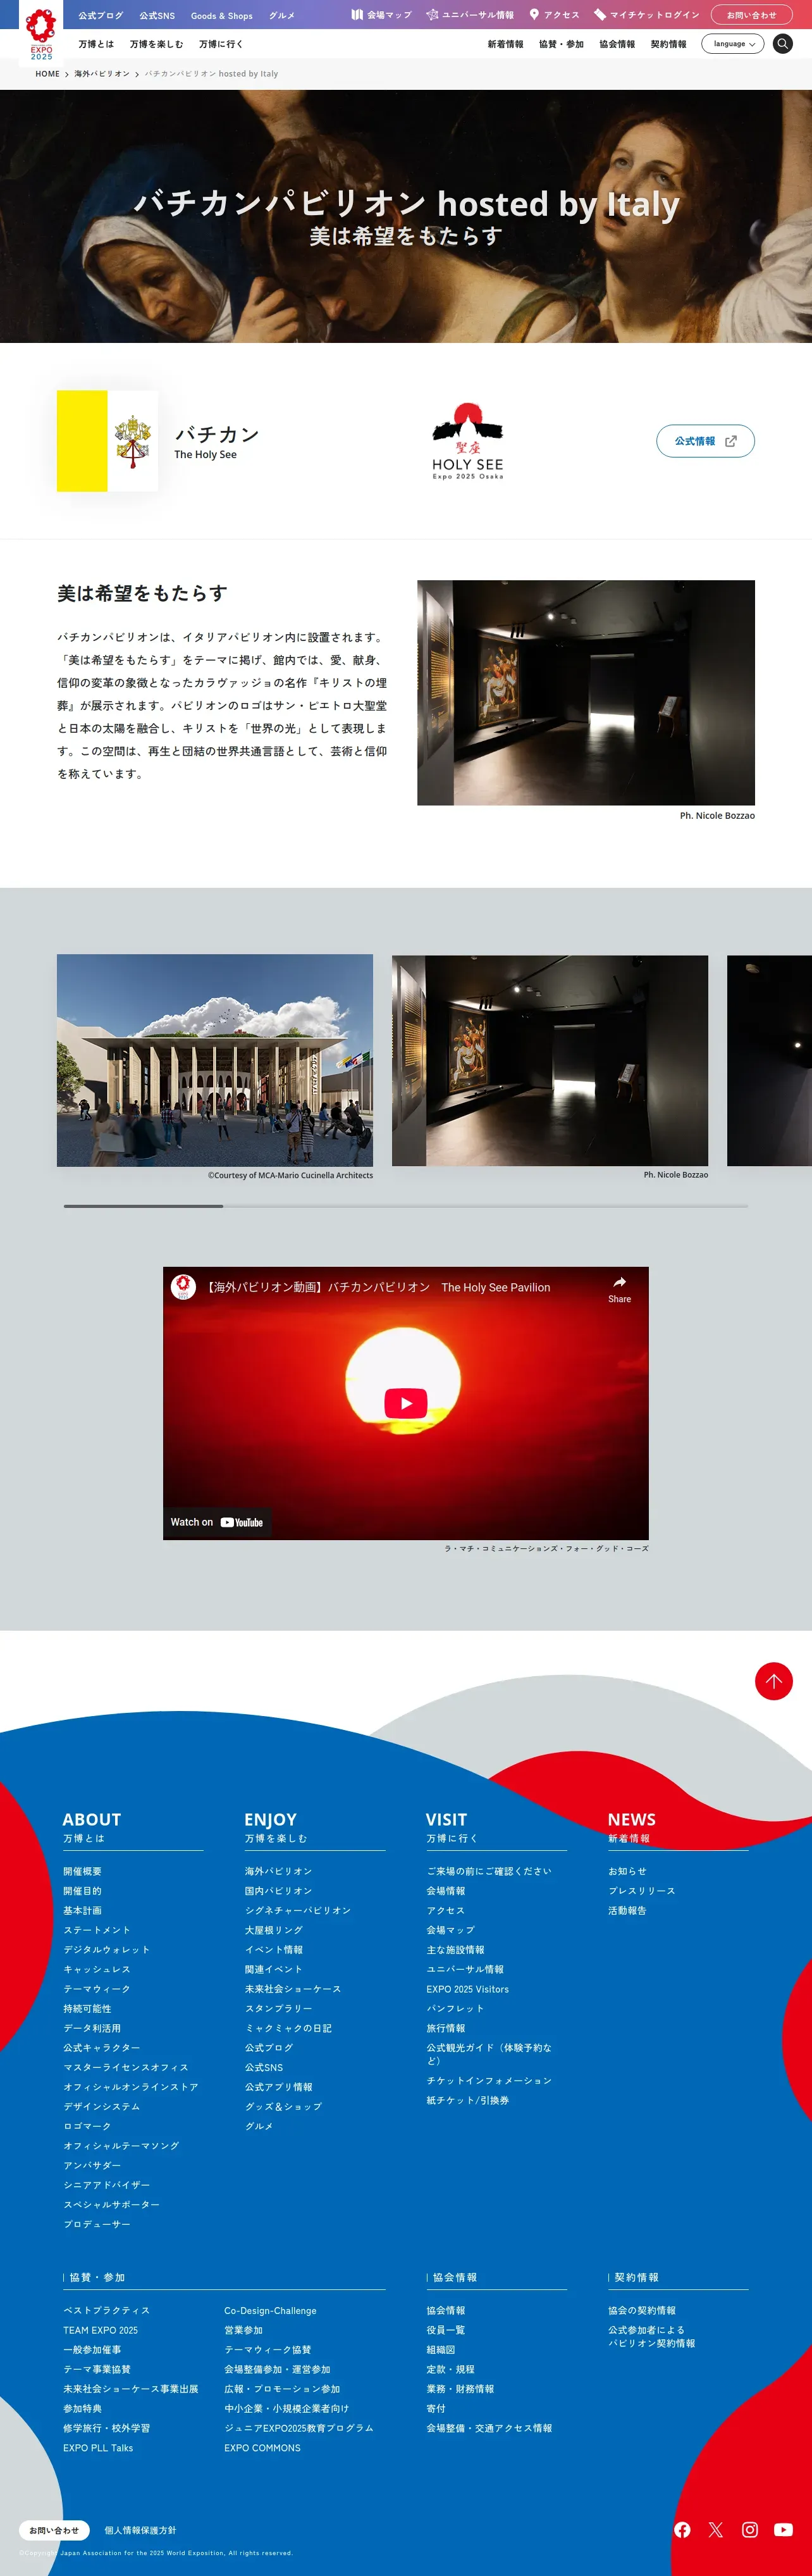Screen dimensions: 812x2576
Task: Open 新着情報 in the main navigation
Action: click(x=506, y=44)
